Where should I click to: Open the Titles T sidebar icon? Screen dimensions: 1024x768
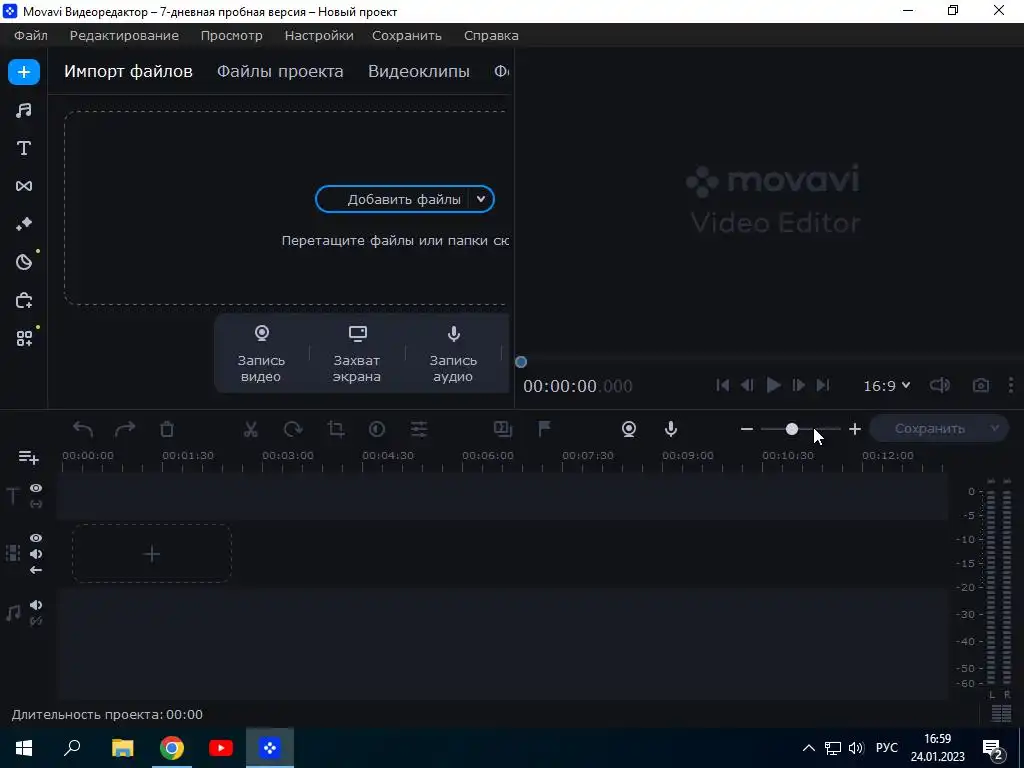[24, 148]
